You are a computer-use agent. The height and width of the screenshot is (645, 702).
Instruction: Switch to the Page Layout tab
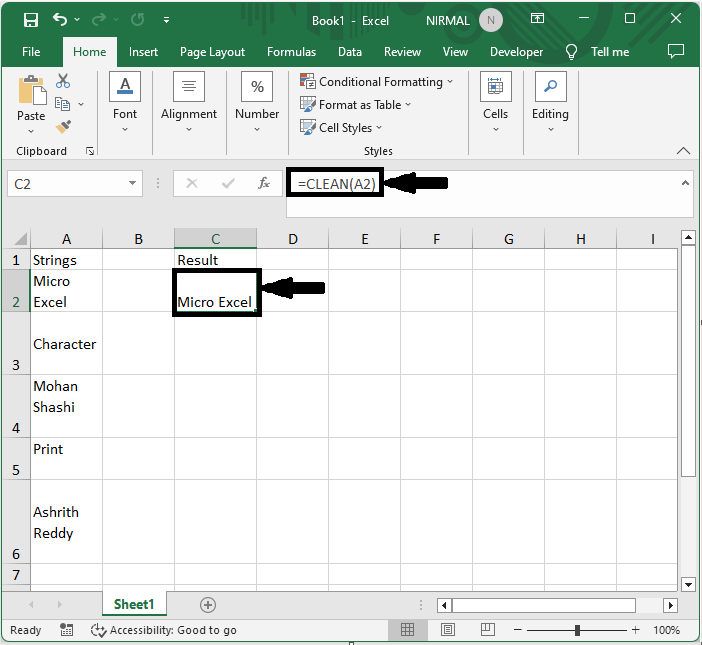pyautogui.click(x=212, y=52)
